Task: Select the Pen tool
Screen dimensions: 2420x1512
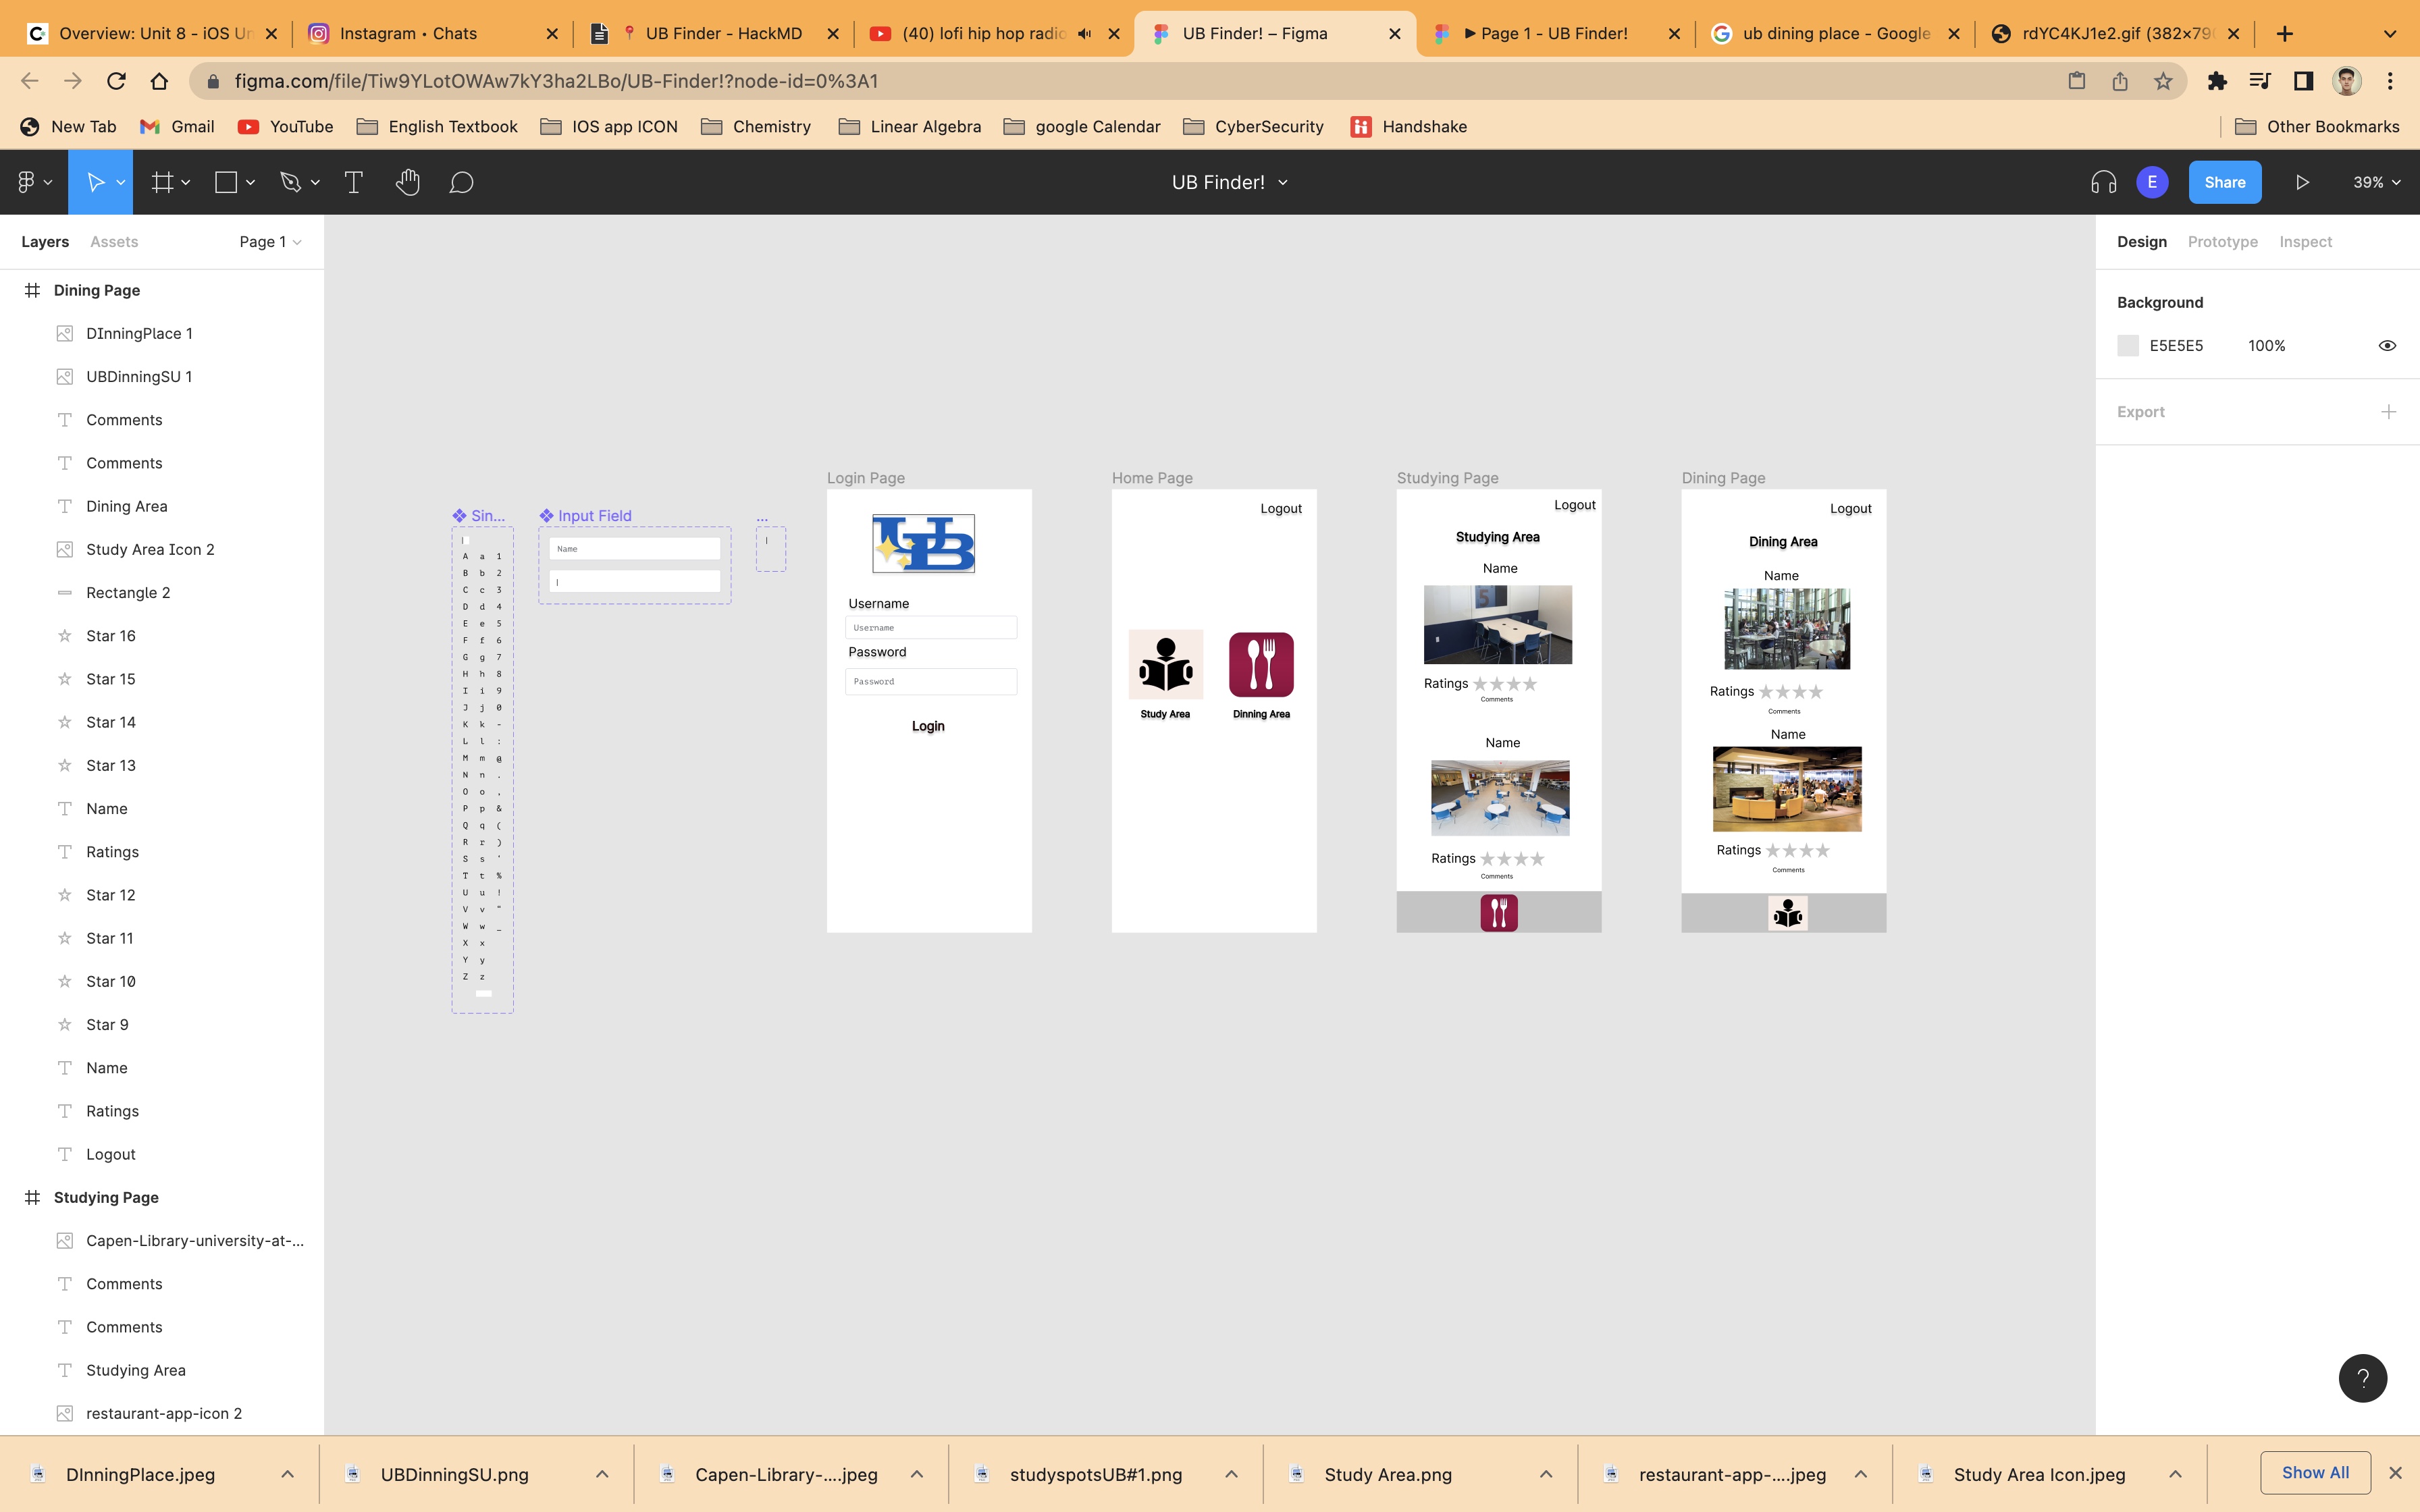Action: pyautogui.click(x=290, y=182)
